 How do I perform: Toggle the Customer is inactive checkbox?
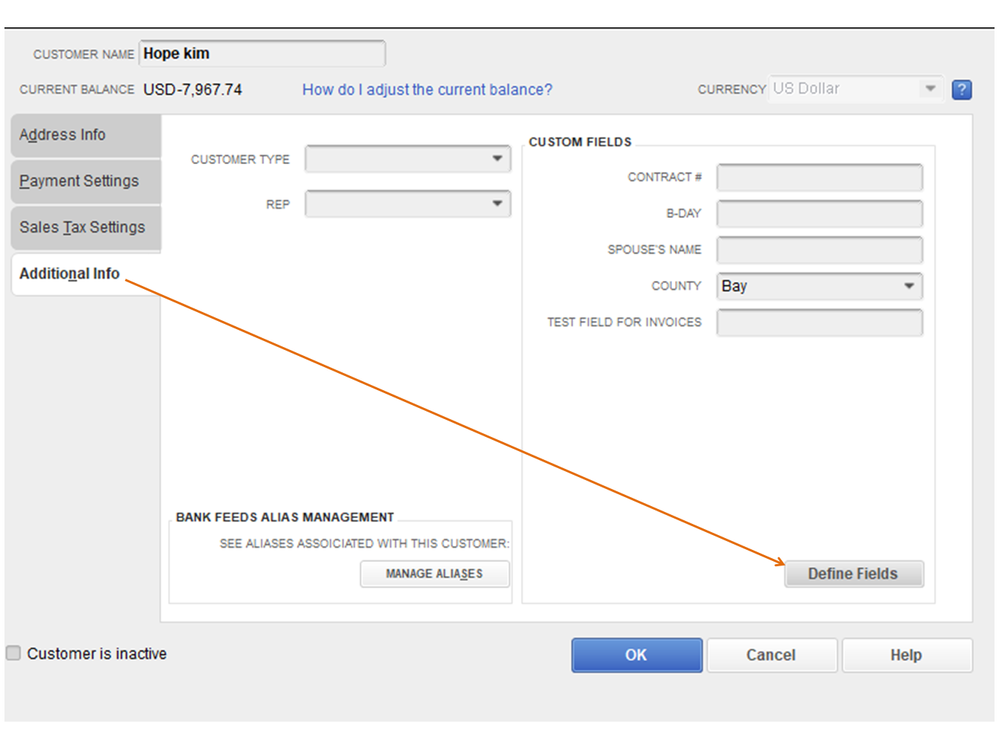click(x=14, y=653)
